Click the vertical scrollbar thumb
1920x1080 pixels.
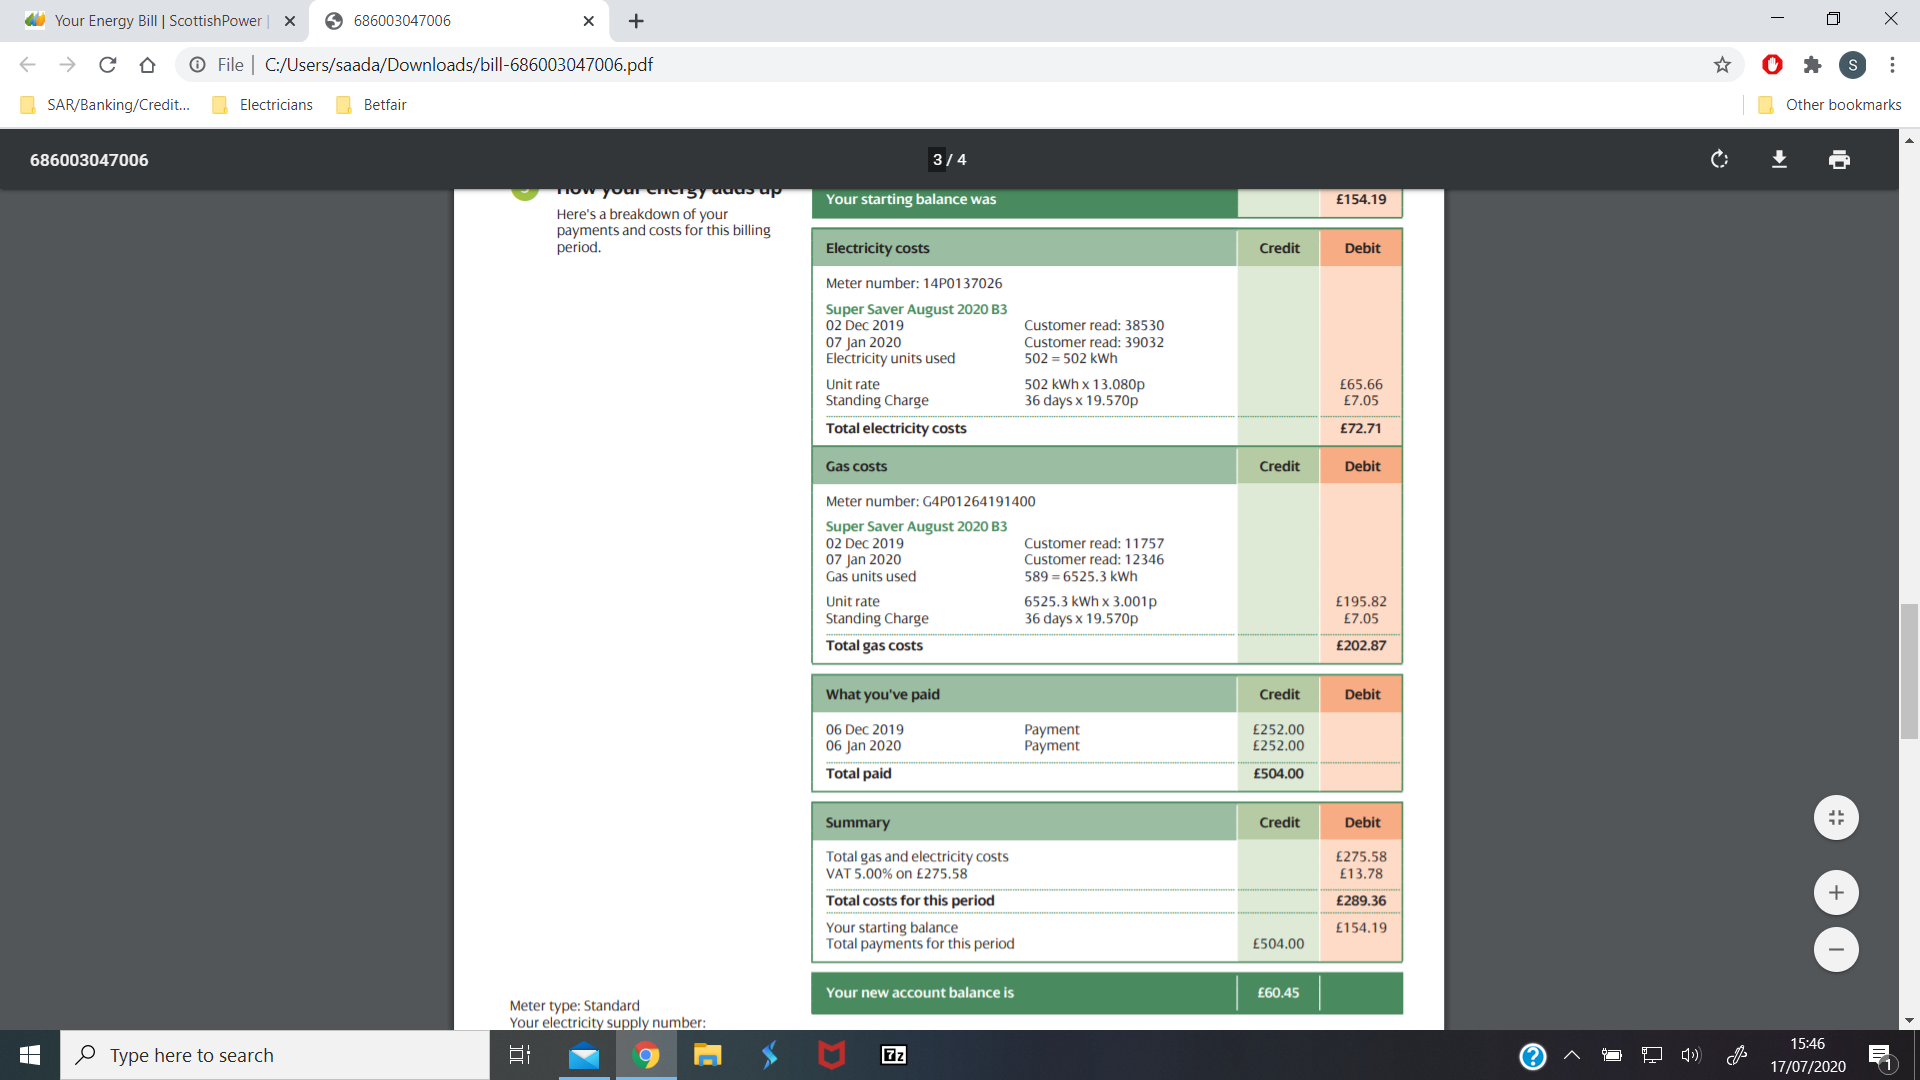pos(1909,670)
